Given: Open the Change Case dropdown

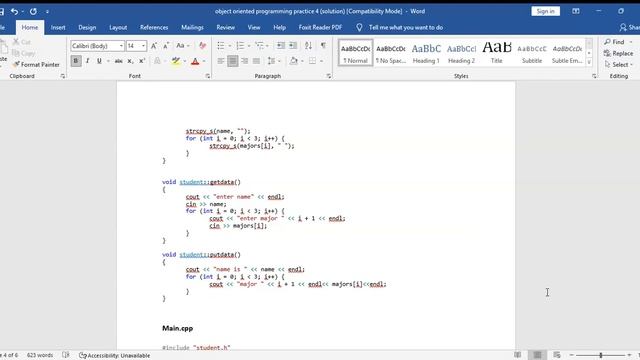Looking at the screenshot, I should click(x=182, y=46).
